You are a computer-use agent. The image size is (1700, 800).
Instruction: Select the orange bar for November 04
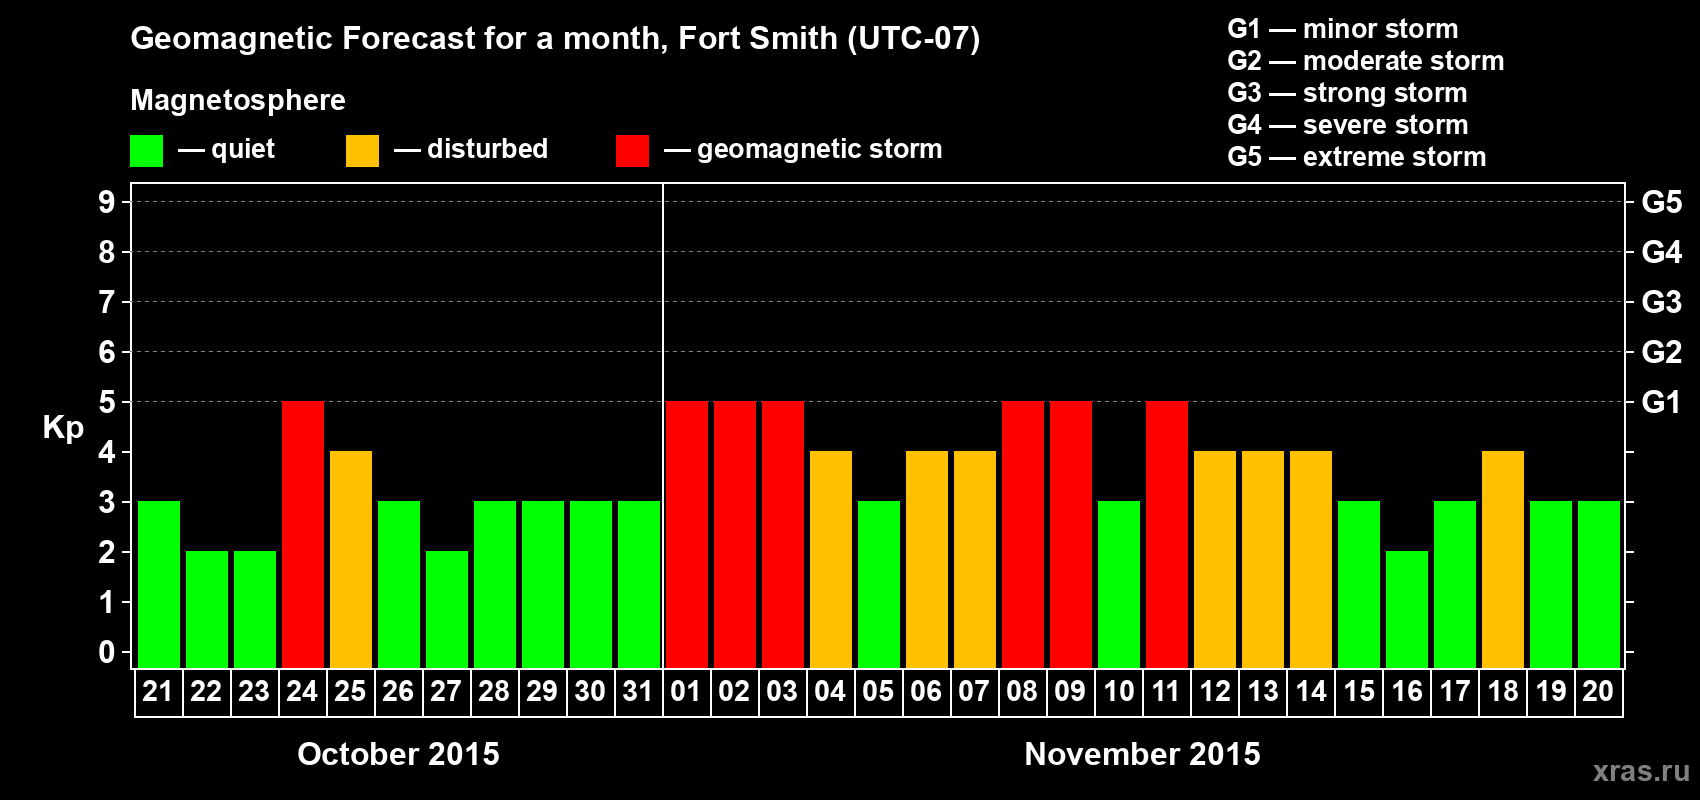(x=831, y=559)
